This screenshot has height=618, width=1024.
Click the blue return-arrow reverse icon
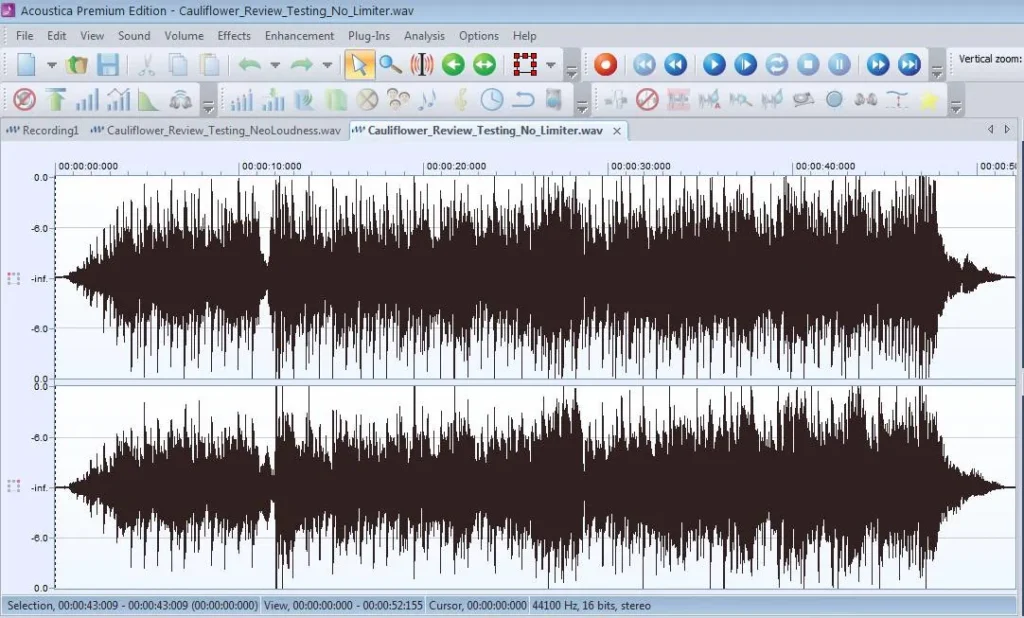(523, 100)
